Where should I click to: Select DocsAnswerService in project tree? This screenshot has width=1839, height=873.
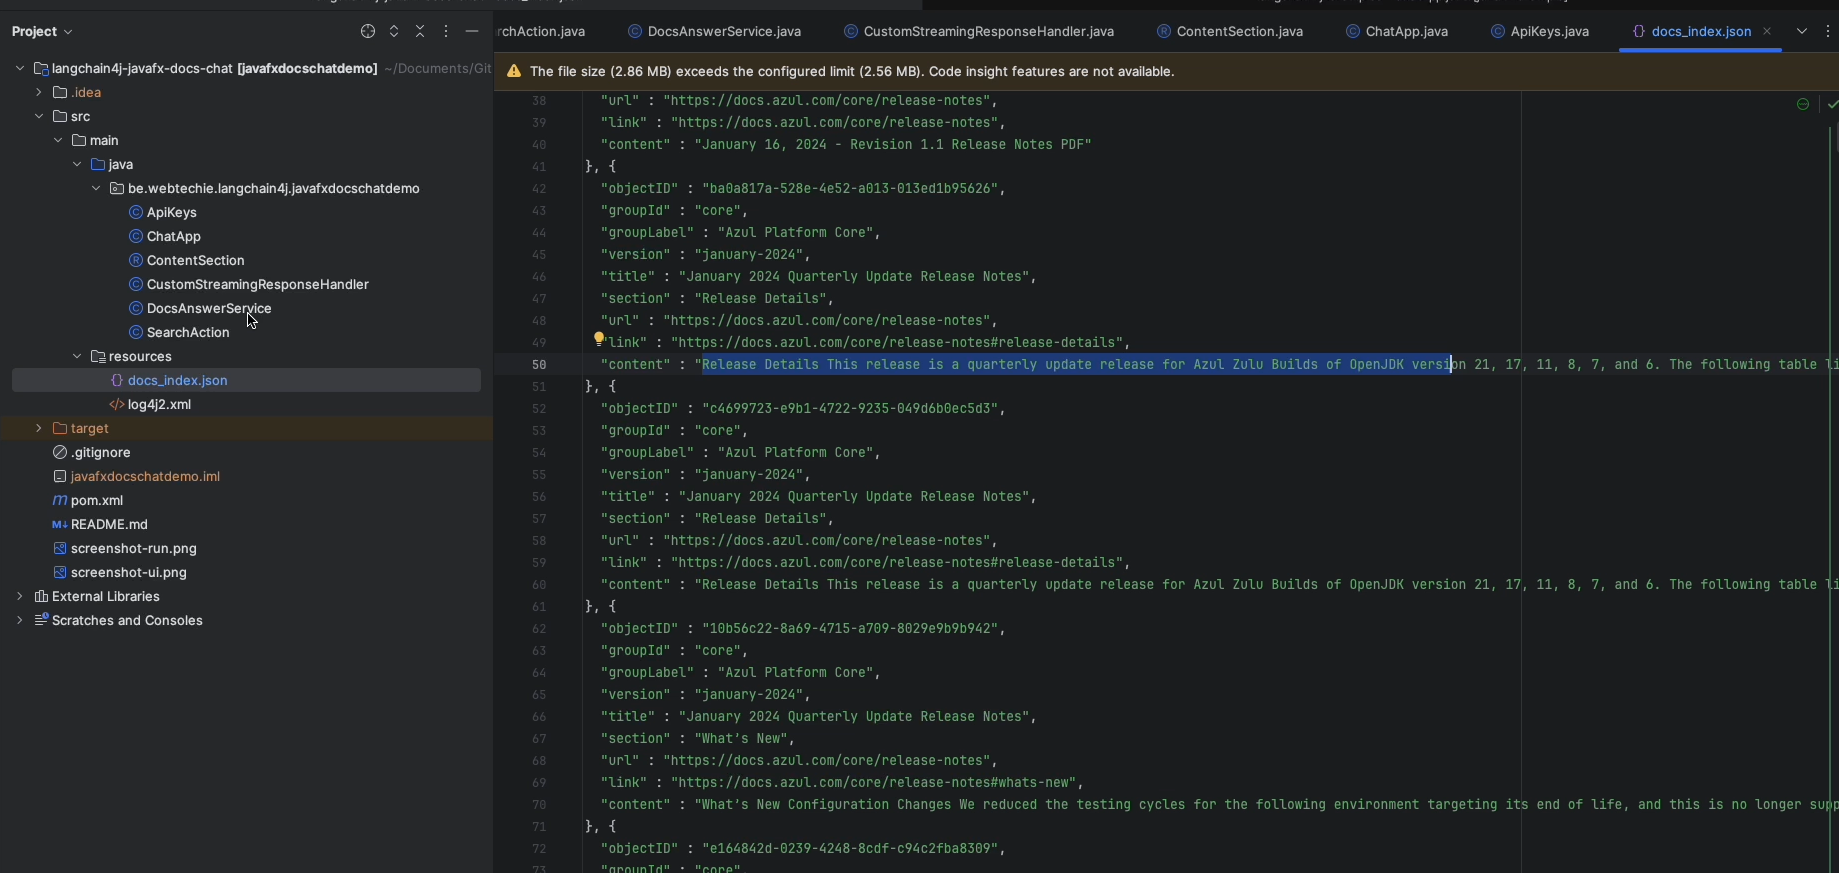tap(208, 308)
